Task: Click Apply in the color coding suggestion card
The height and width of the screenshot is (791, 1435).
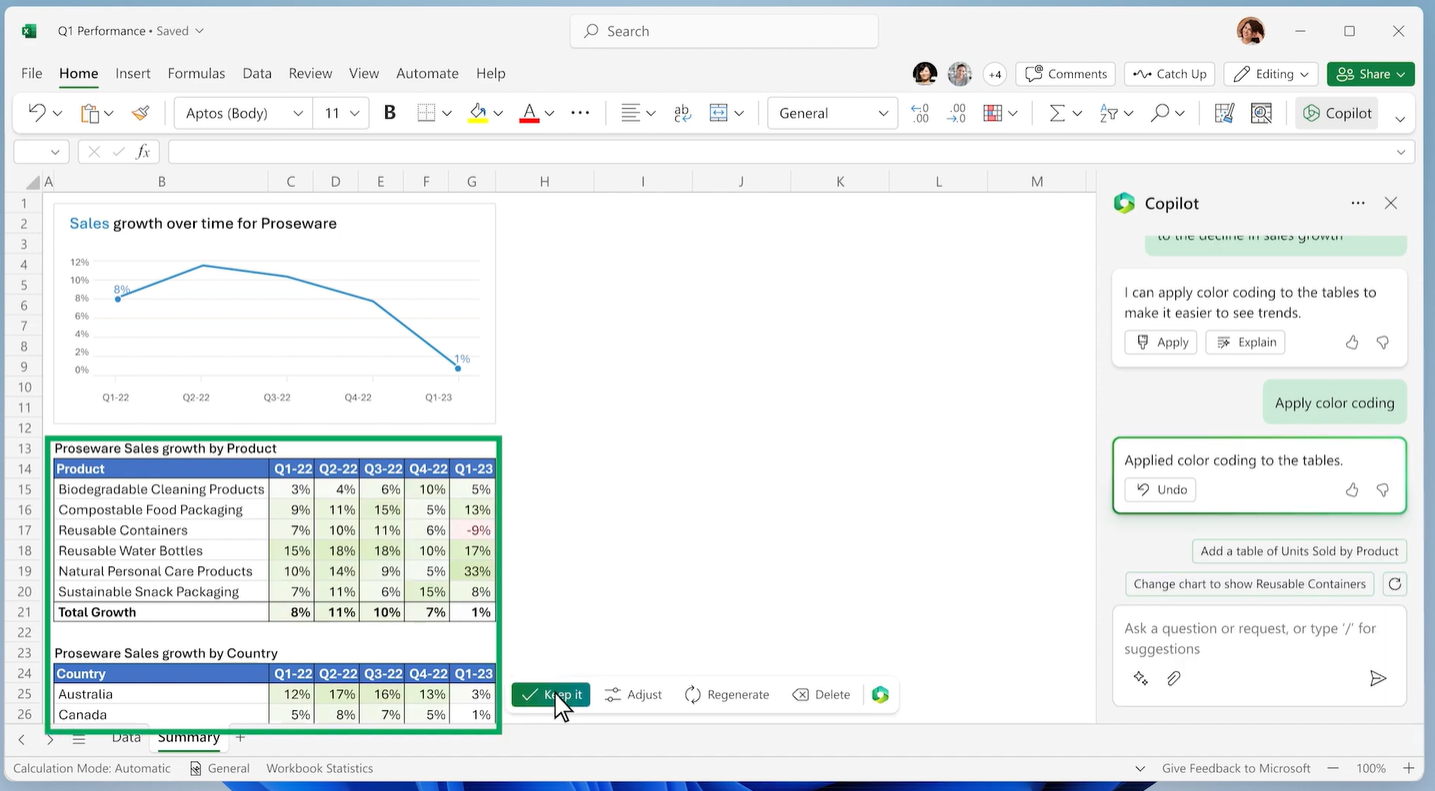Action: click(1161, 342)
